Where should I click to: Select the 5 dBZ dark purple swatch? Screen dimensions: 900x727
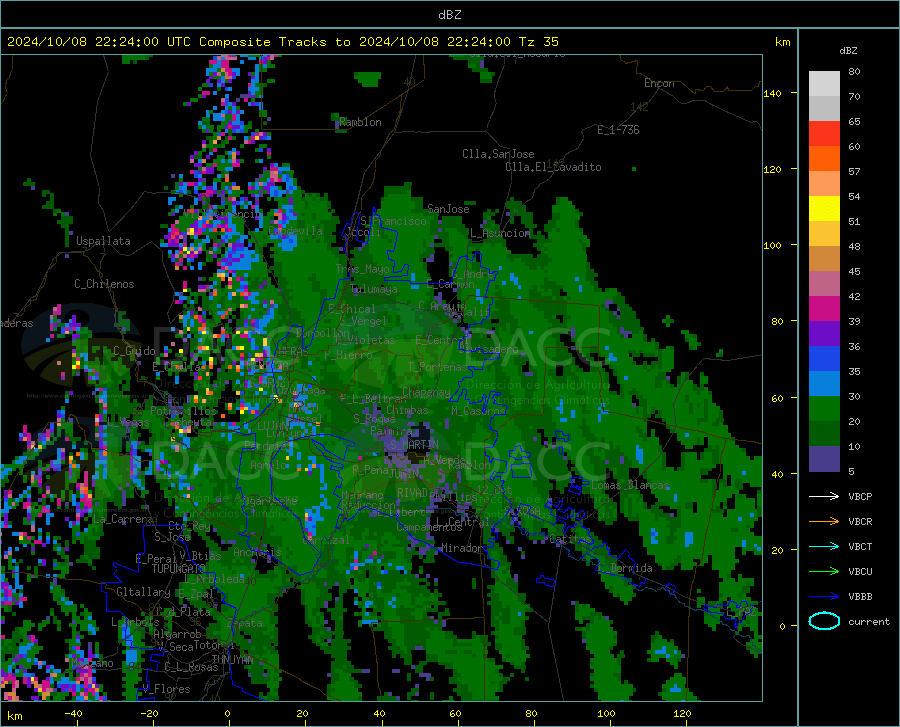click(x=824, y=459)
